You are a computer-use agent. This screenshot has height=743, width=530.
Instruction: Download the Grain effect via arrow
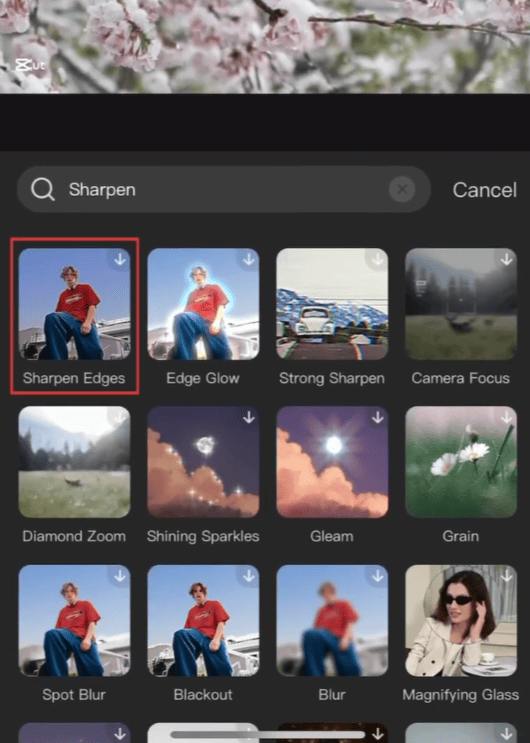click(x=507, y=417)
